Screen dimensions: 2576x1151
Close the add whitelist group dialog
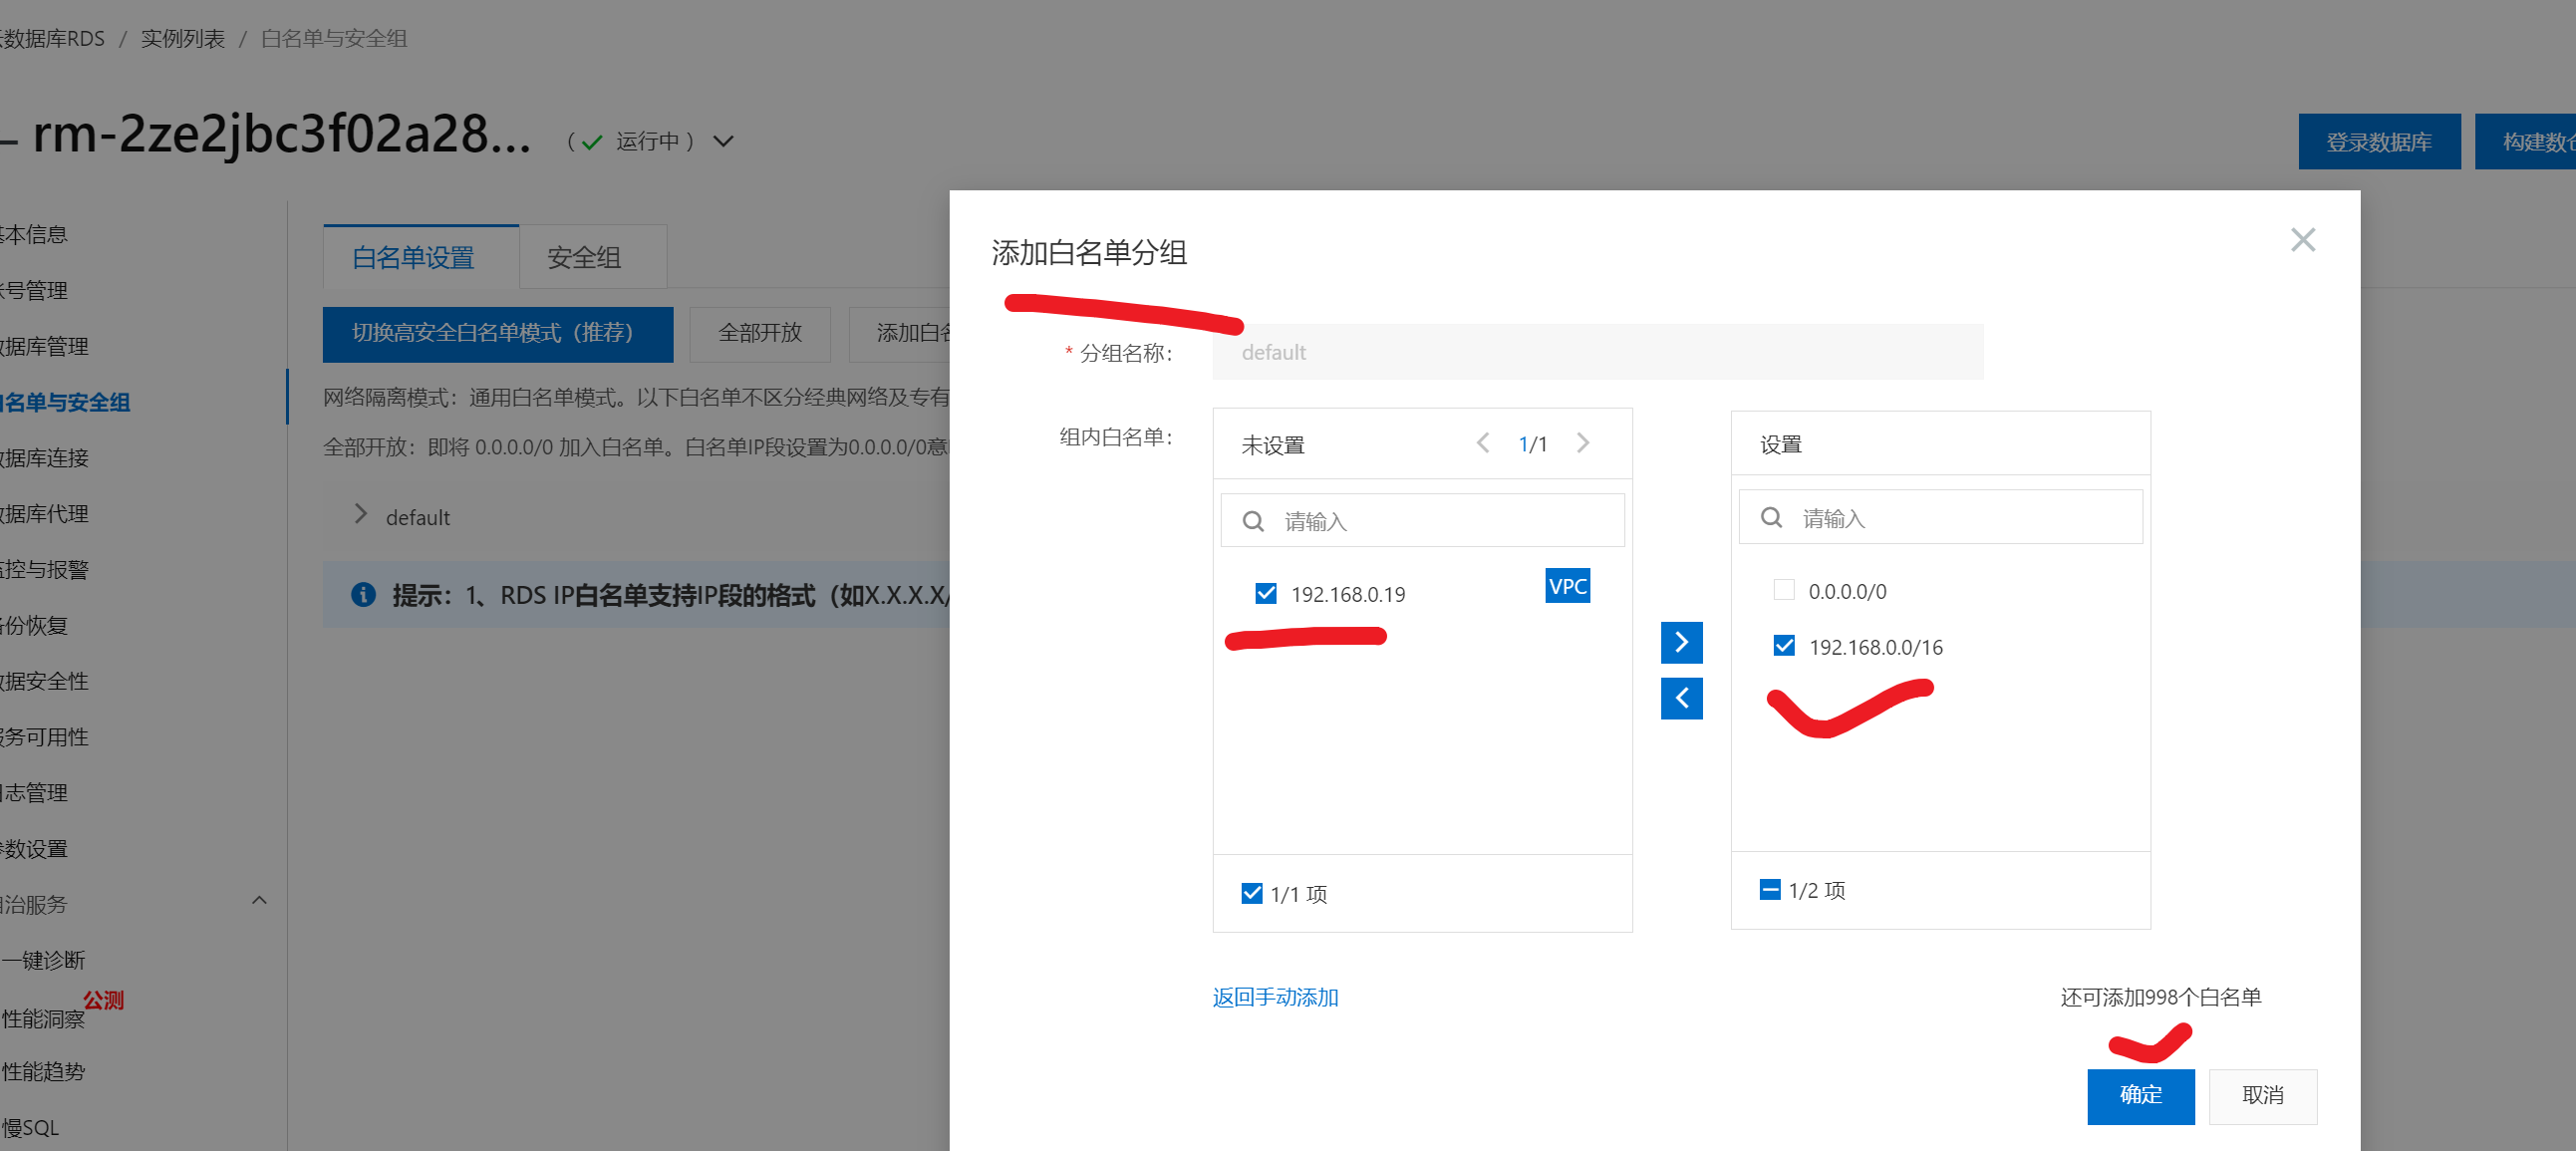coord(2302,240)
